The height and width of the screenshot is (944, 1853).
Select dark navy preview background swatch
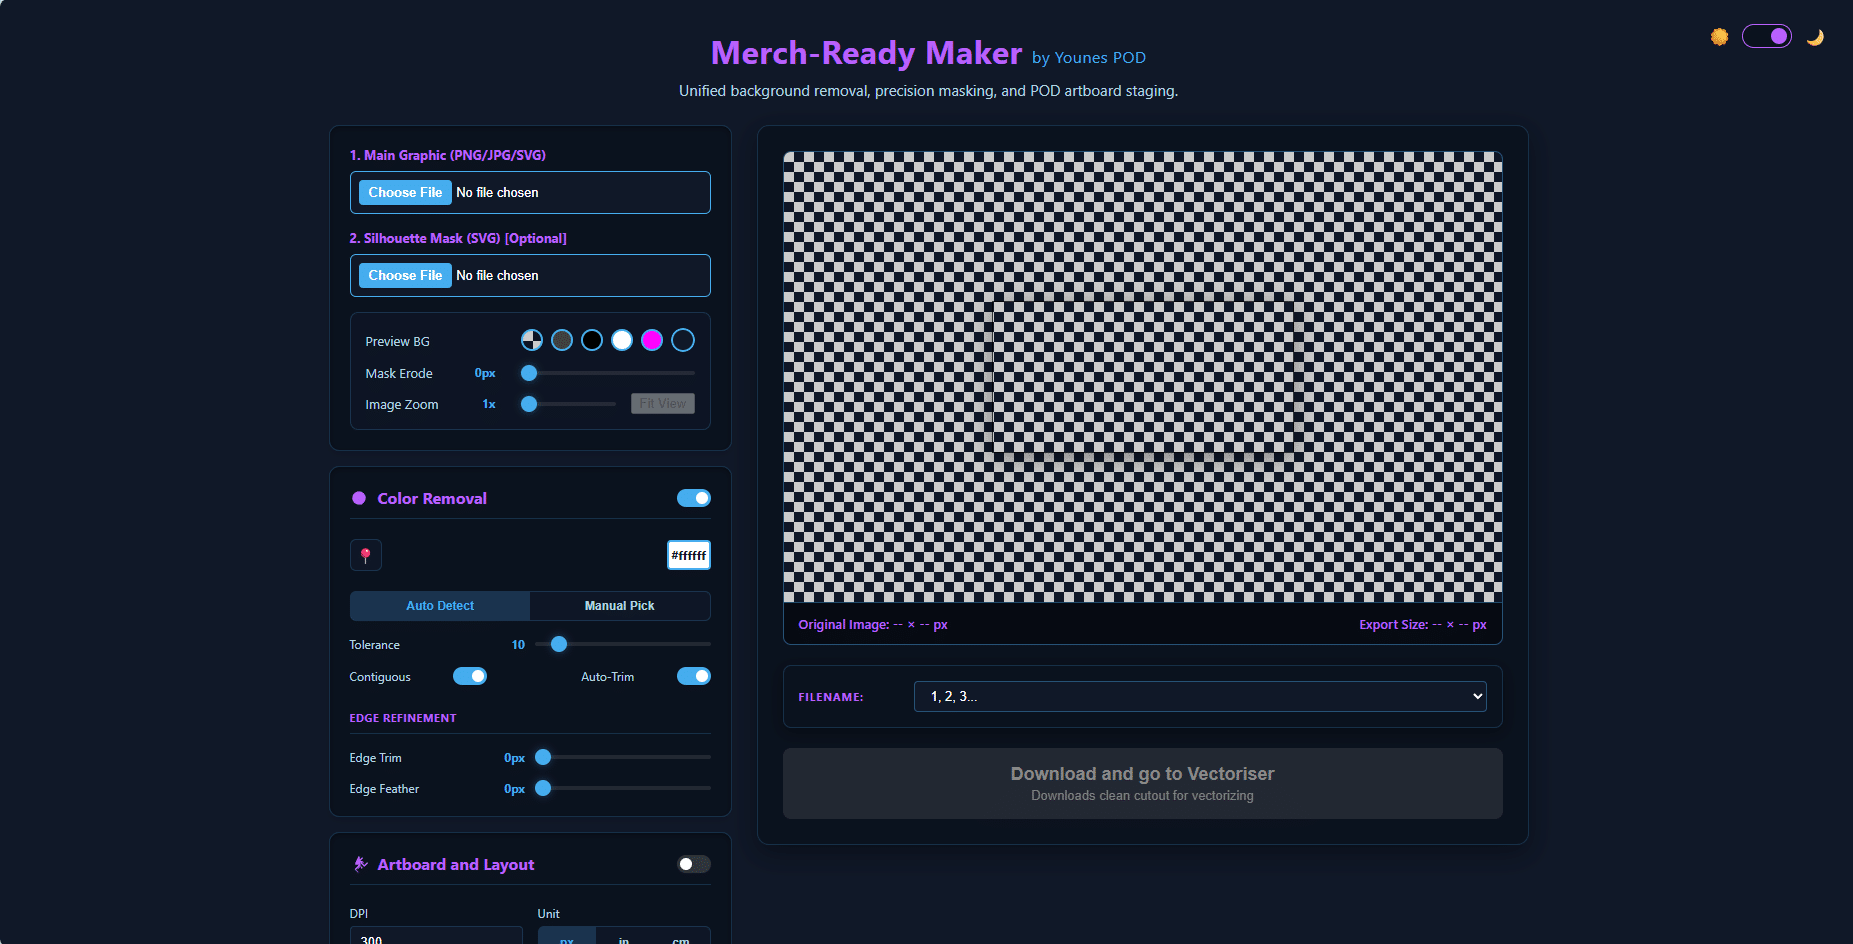point(683,340)
